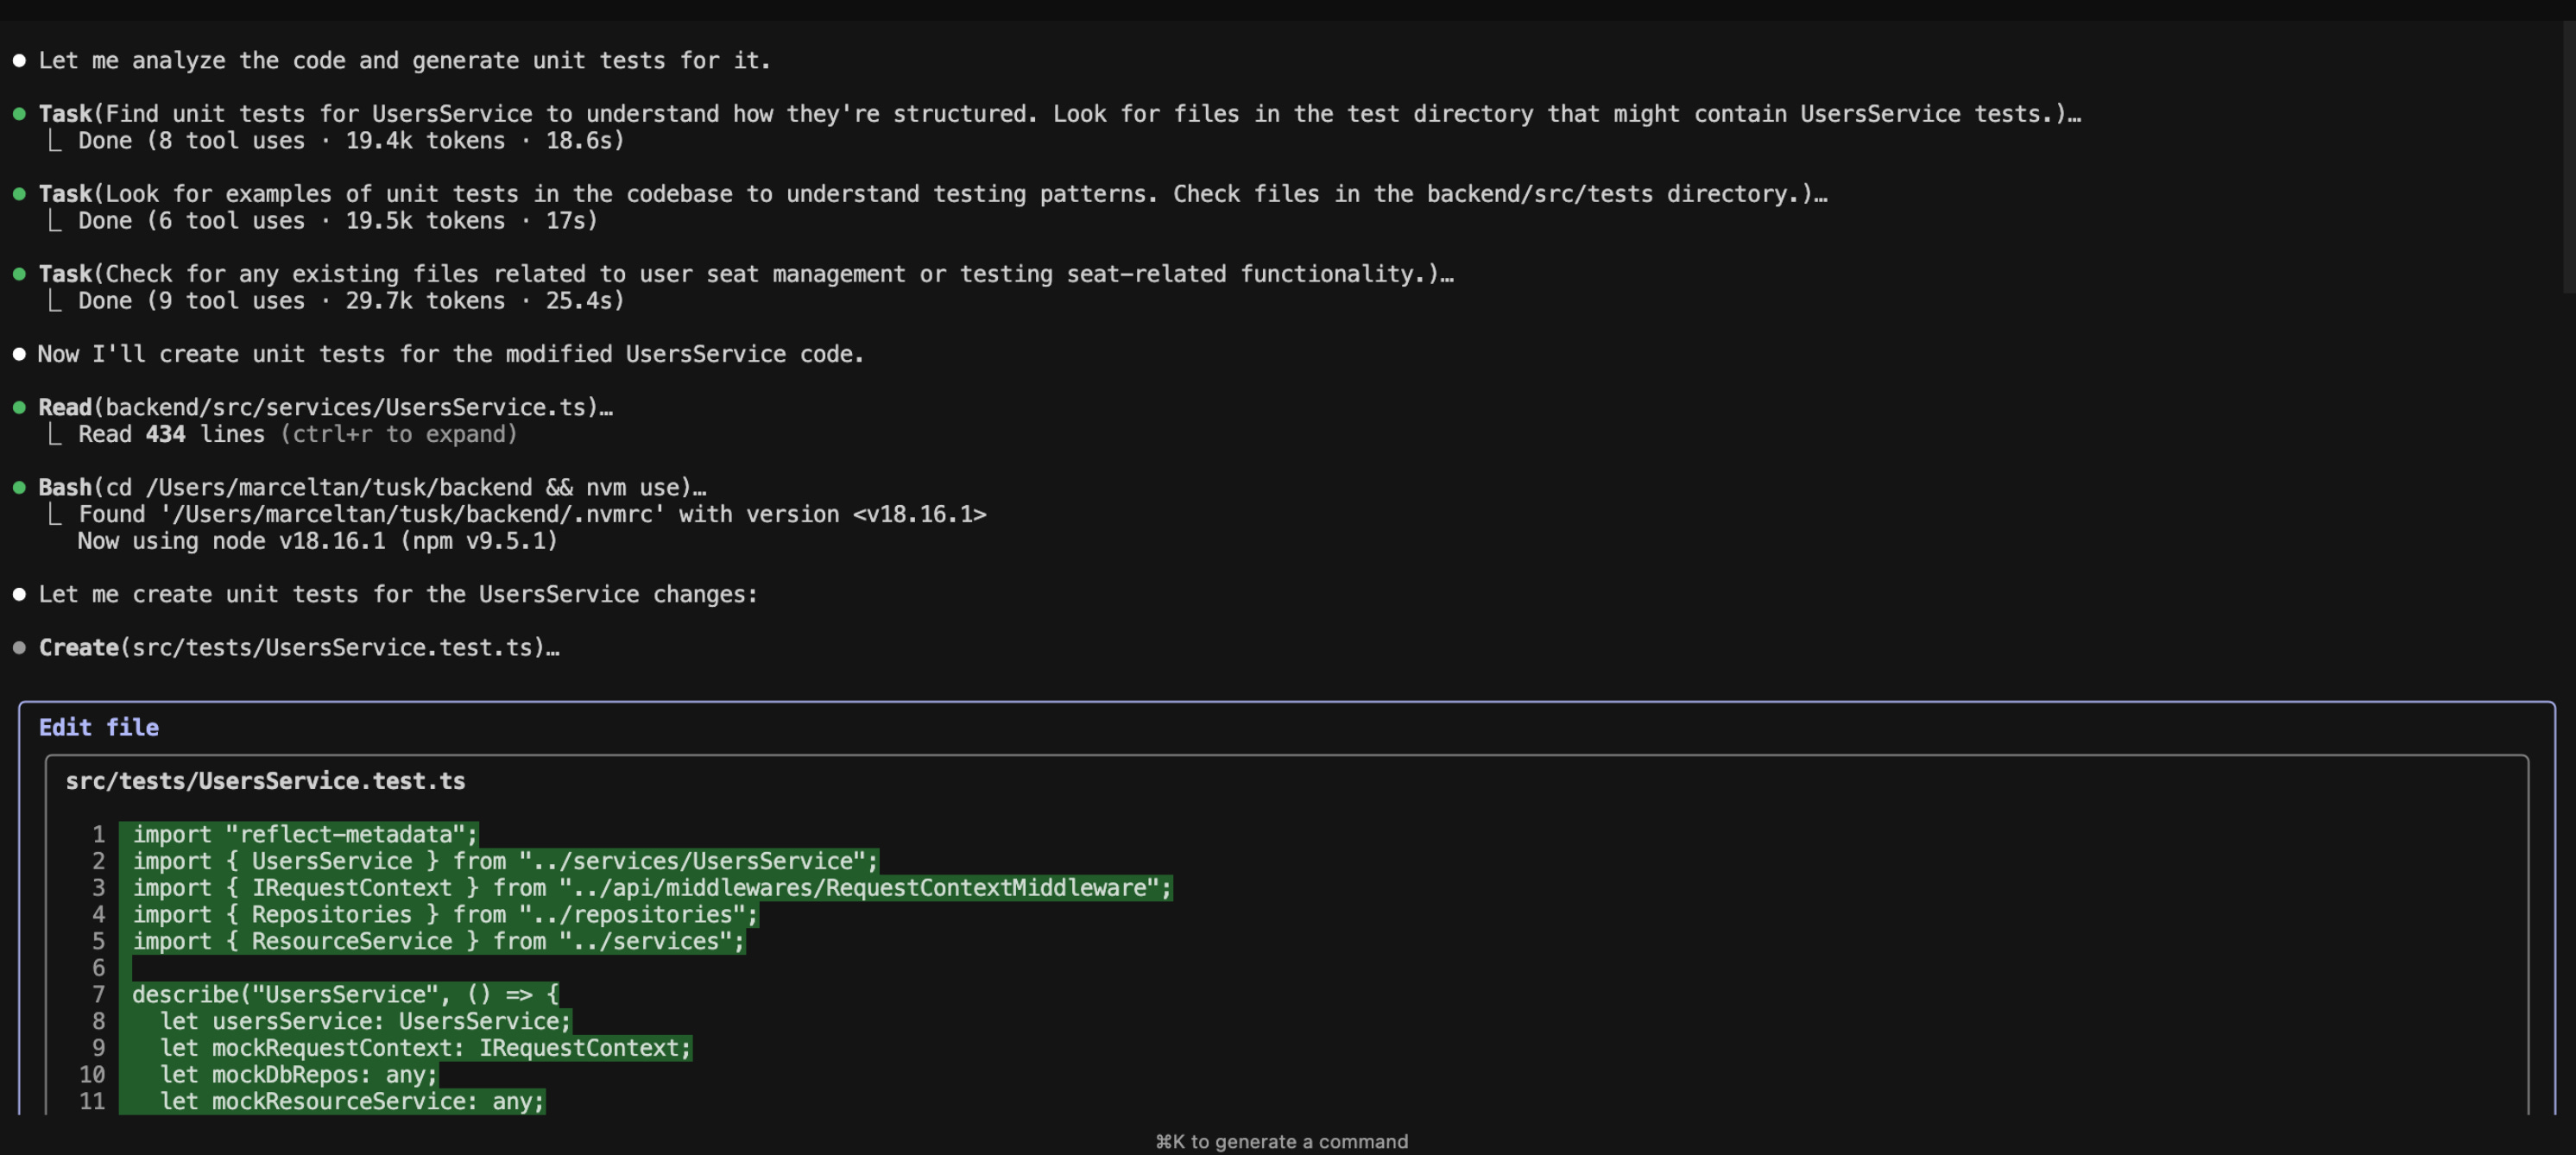2576x1155 pixels.
Task: Click green bullet beside the Bash command
Action: (x=19, y=487)
